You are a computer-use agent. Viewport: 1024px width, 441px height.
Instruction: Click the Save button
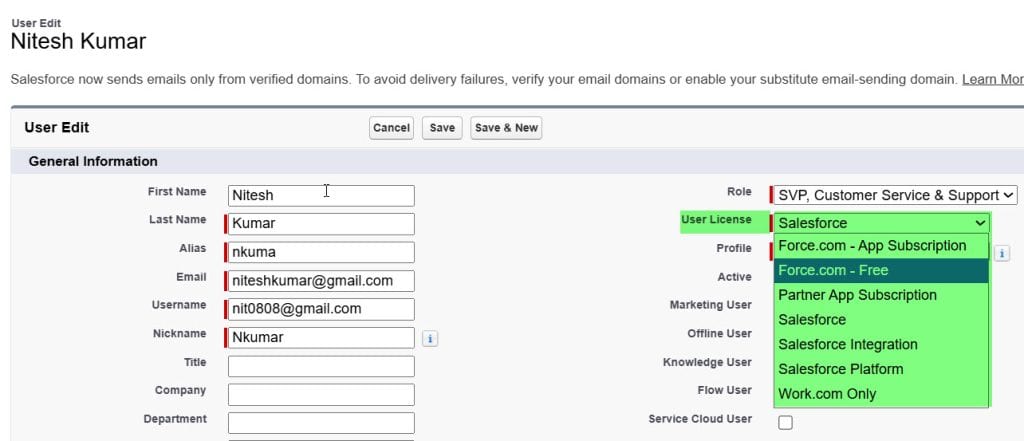coord(442,128)
